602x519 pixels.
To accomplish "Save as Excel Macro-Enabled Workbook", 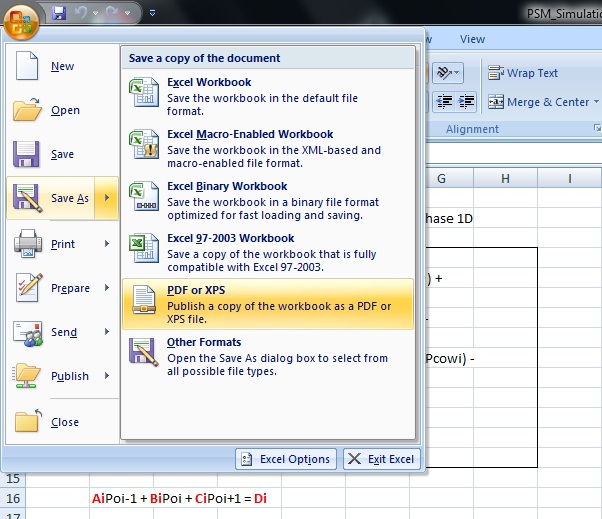I will 268,148.
